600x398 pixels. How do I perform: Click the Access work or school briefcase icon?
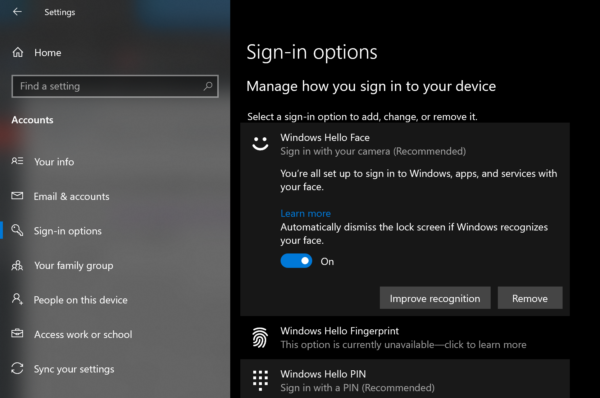(x=17, y=334)
